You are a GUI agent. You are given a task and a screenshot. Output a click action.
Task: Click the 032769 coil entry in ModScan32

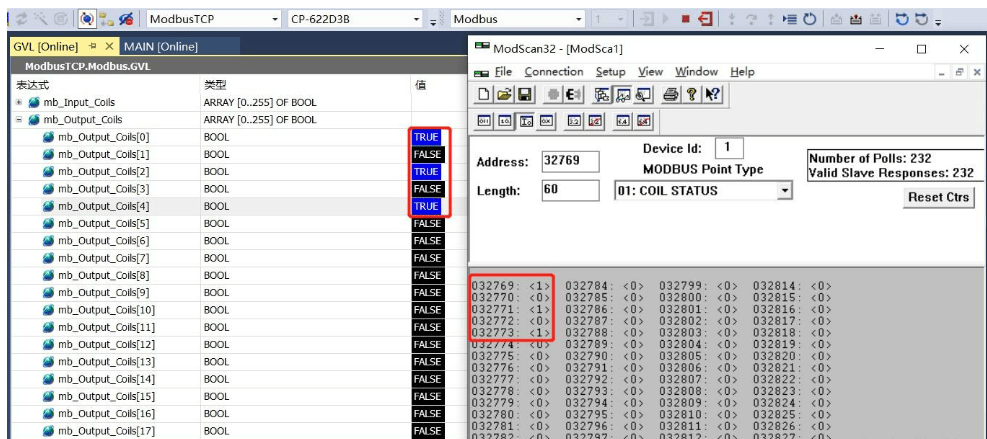coord(511,286)
